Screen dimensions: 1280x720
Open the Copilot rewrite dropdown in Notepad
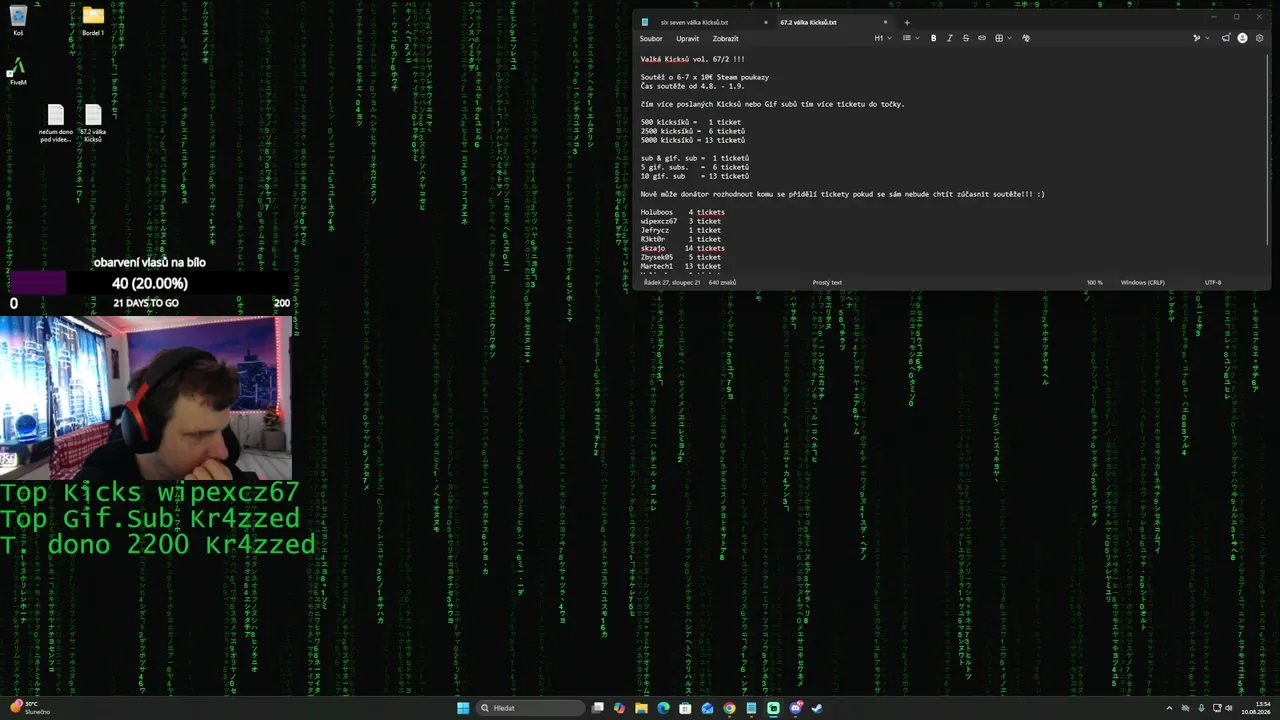point(1199,38)
